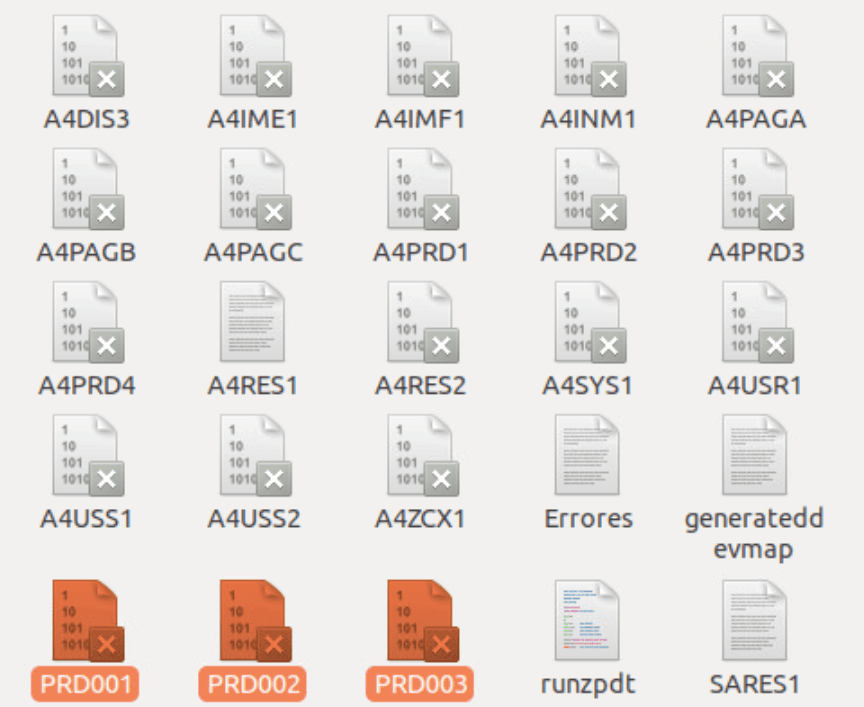The width and height of the screenshot is (864, 707).
Task: Click the A4IME1 file icon
Action: pos(253,56)
